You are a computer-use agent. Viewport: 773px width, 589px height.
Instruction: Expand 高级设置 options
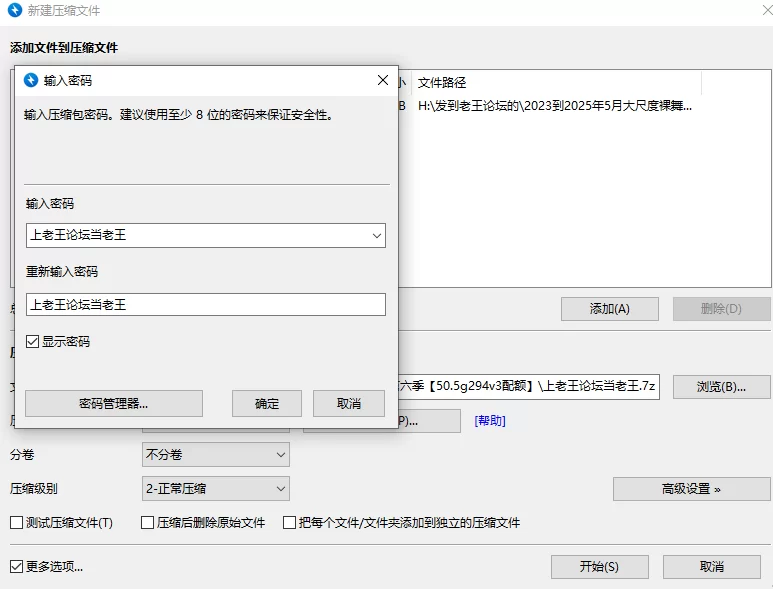click(692, 489)
